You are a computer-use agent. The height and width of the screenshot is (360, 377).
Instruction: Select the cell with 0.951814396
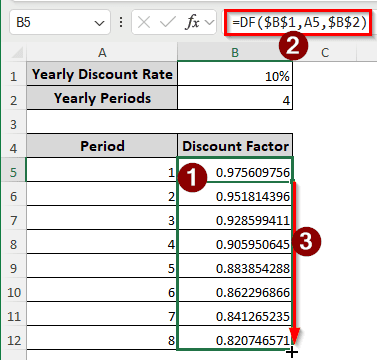tap(235, 194)
